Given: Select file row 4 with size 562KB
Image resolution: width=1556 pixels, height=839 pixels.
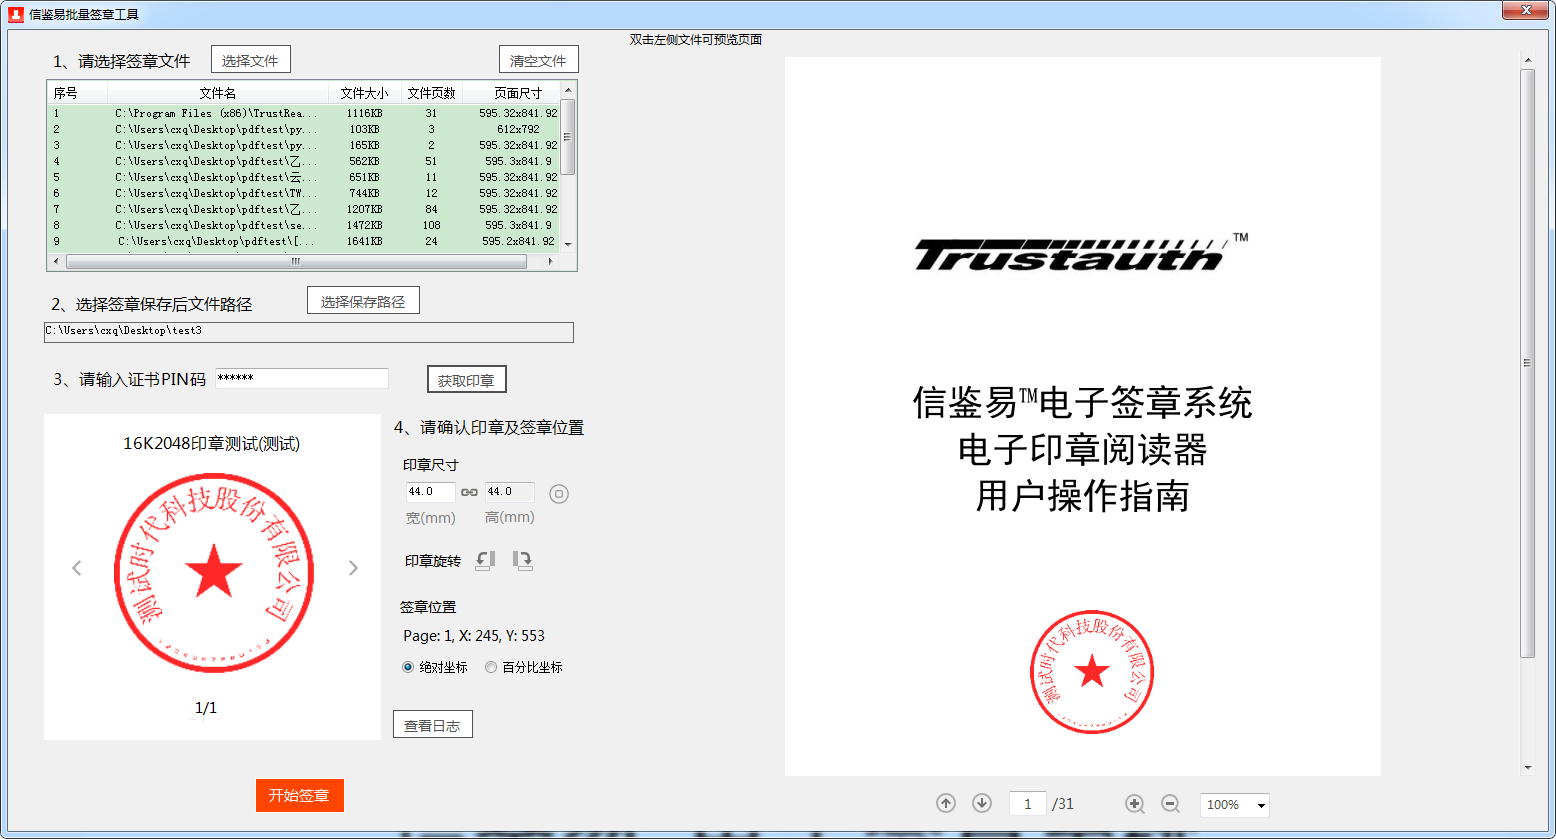Looking at the screenshot, I should pos(304,161).
